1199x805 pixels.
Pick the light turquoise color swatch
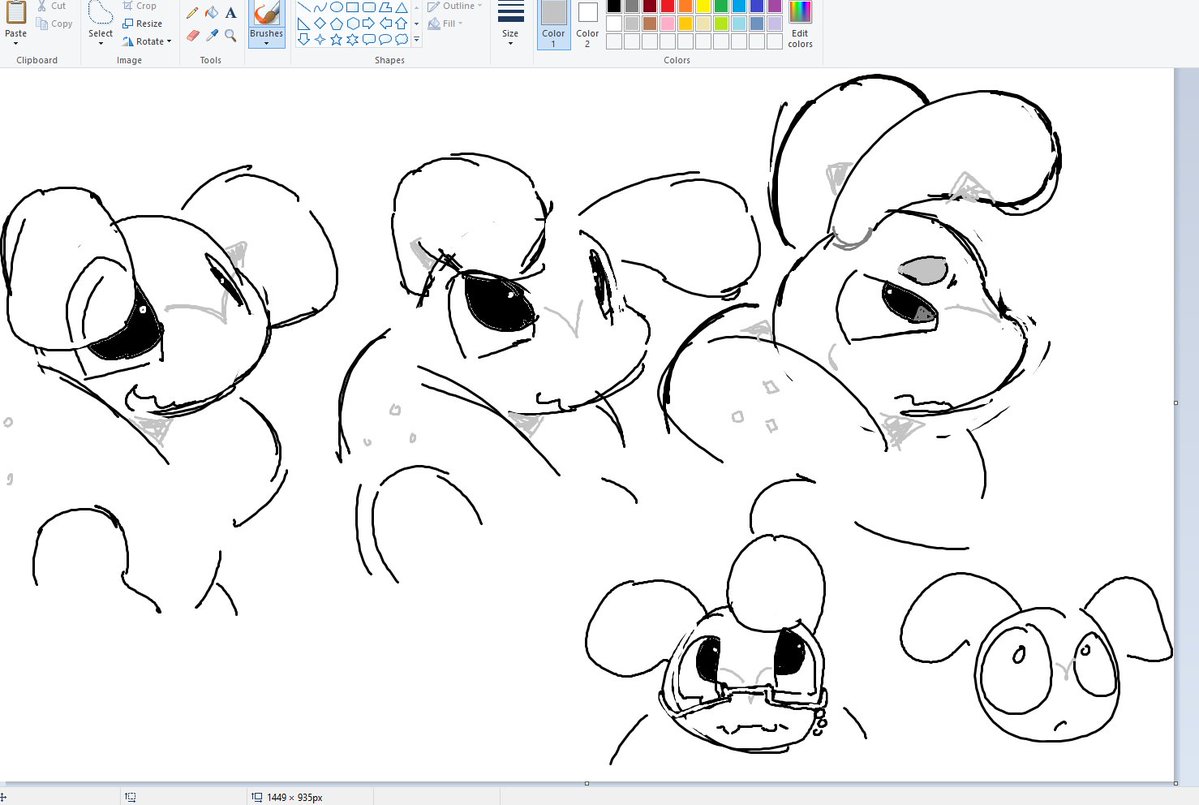(x=739, y=24)
